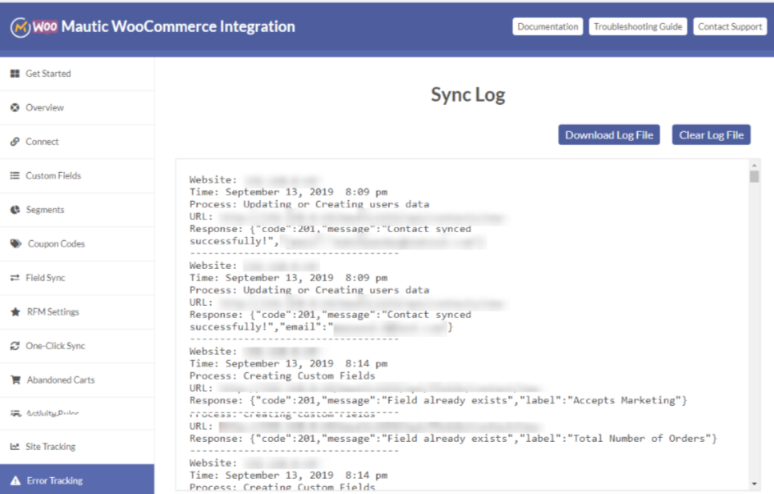This screenshot has height=494, width=774.
Task: Click the sync log scrollbar thumb
Action: pos(754,177)
